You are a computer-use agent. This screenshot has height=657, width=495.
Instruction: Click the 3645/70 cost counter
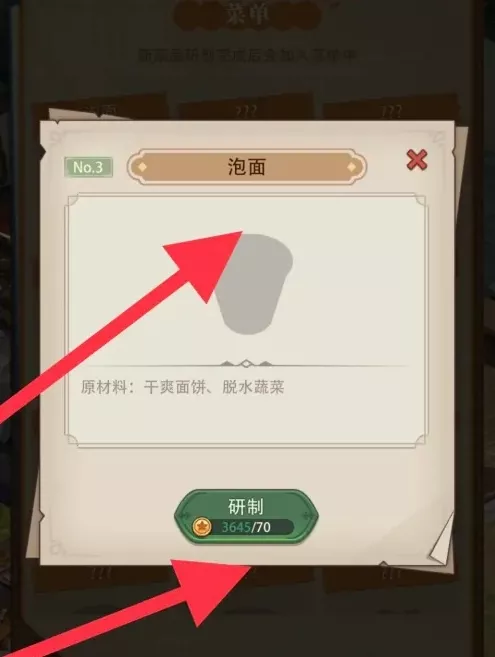246,527
